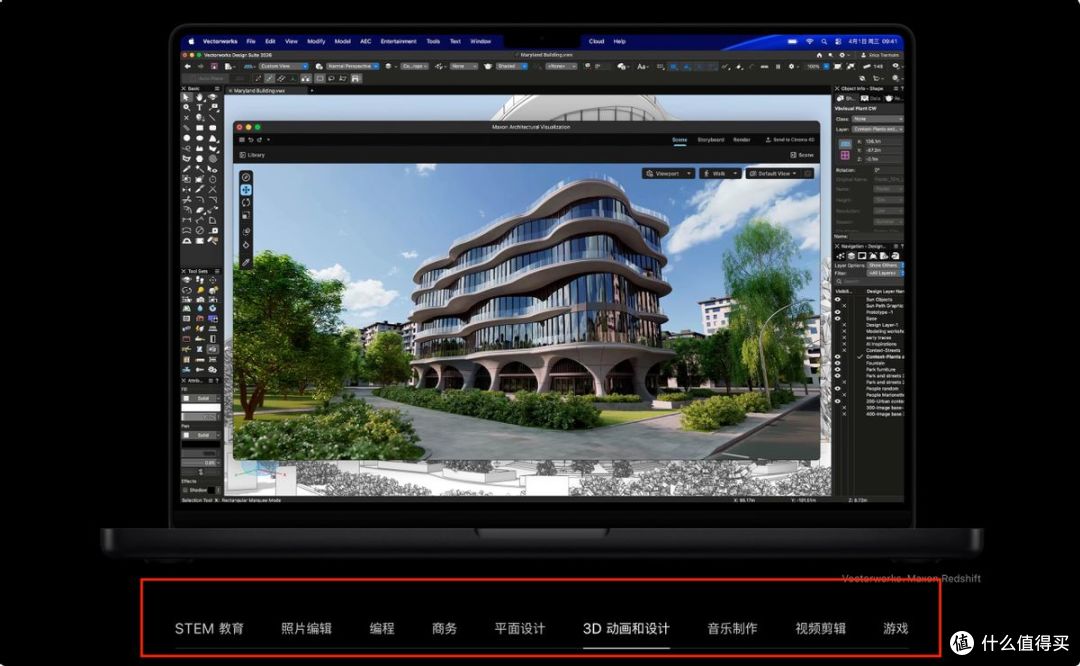
Task: Show the Sun Path Graphic layer
Action: click(844, 306)
